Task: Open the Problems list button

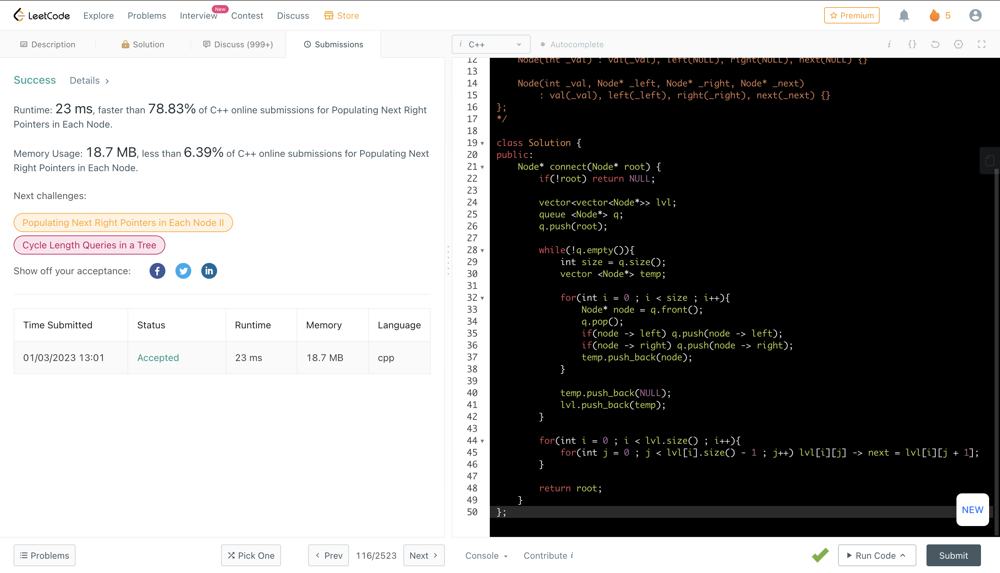Action: coord(45,555)
